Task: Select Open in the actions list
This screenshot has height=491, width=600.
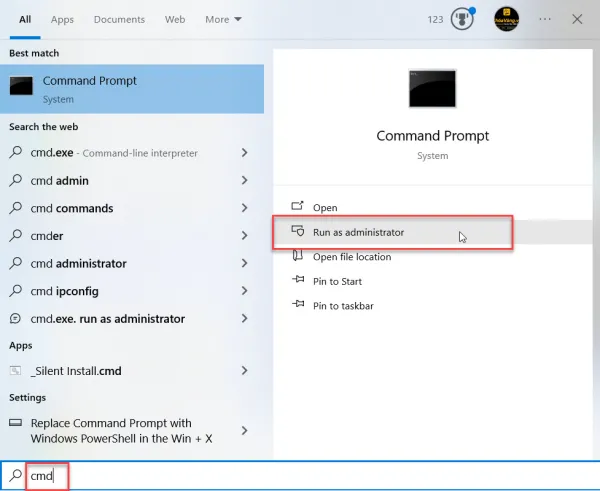Action: tap(433, 207)
